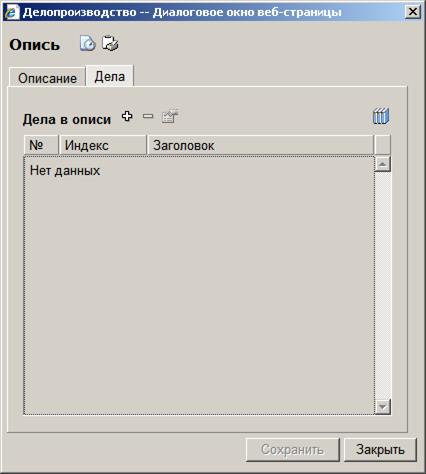The height and width of the screenshot is (474, 426).
Task: Click the vertical scrollbar track of the list
Action: (382, 285)
